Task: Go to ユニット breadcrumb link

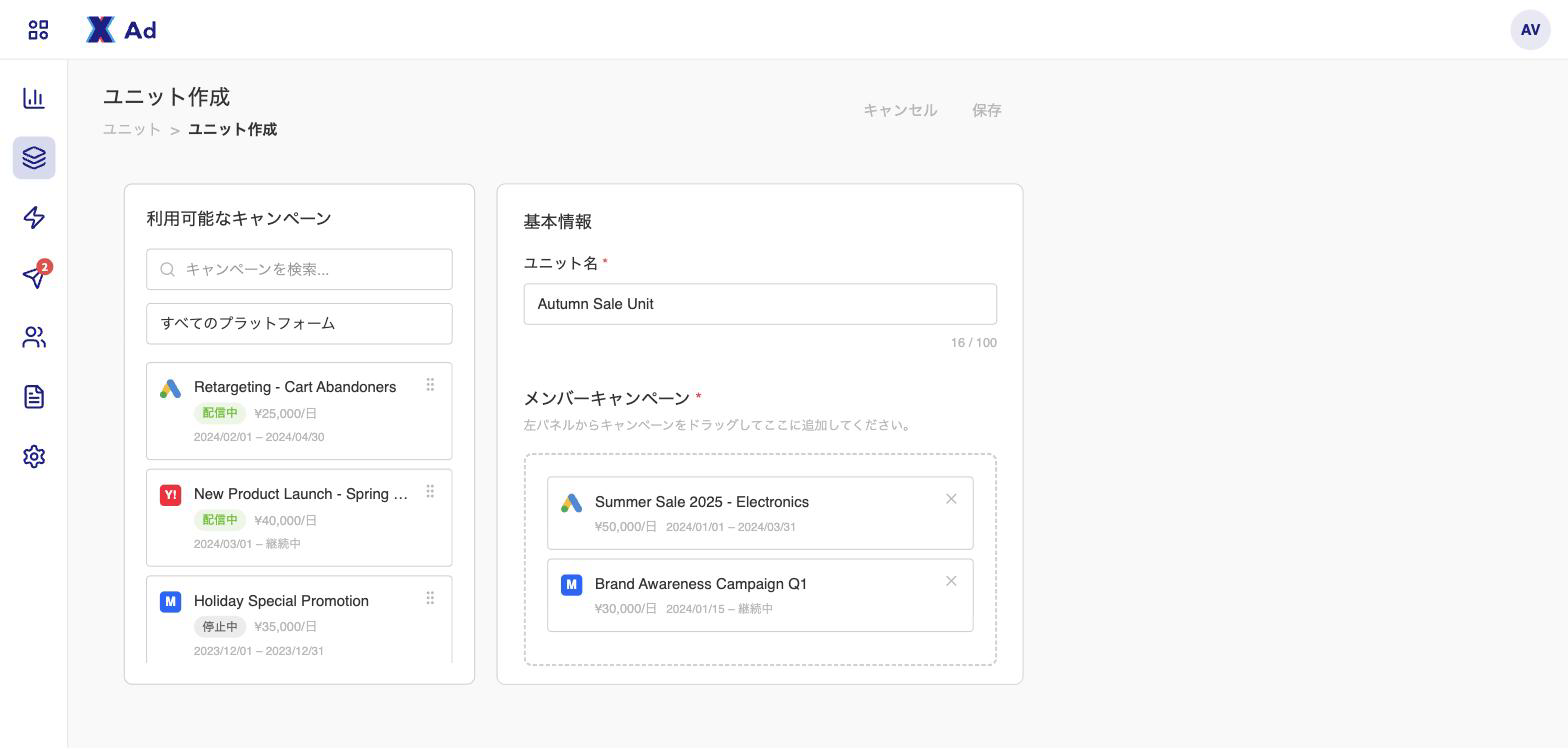Action: coord(132,129)
